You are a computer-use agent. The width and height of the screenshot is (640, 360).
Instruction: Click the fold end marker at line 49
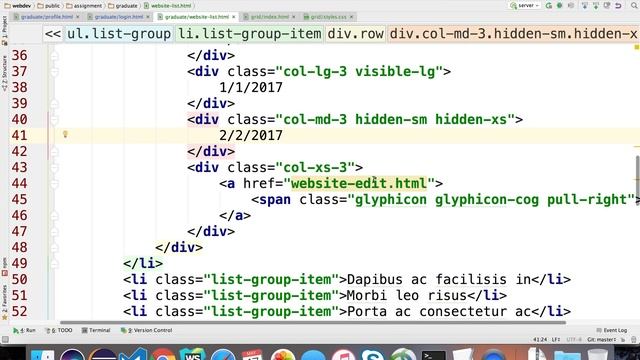coord(54,264)
